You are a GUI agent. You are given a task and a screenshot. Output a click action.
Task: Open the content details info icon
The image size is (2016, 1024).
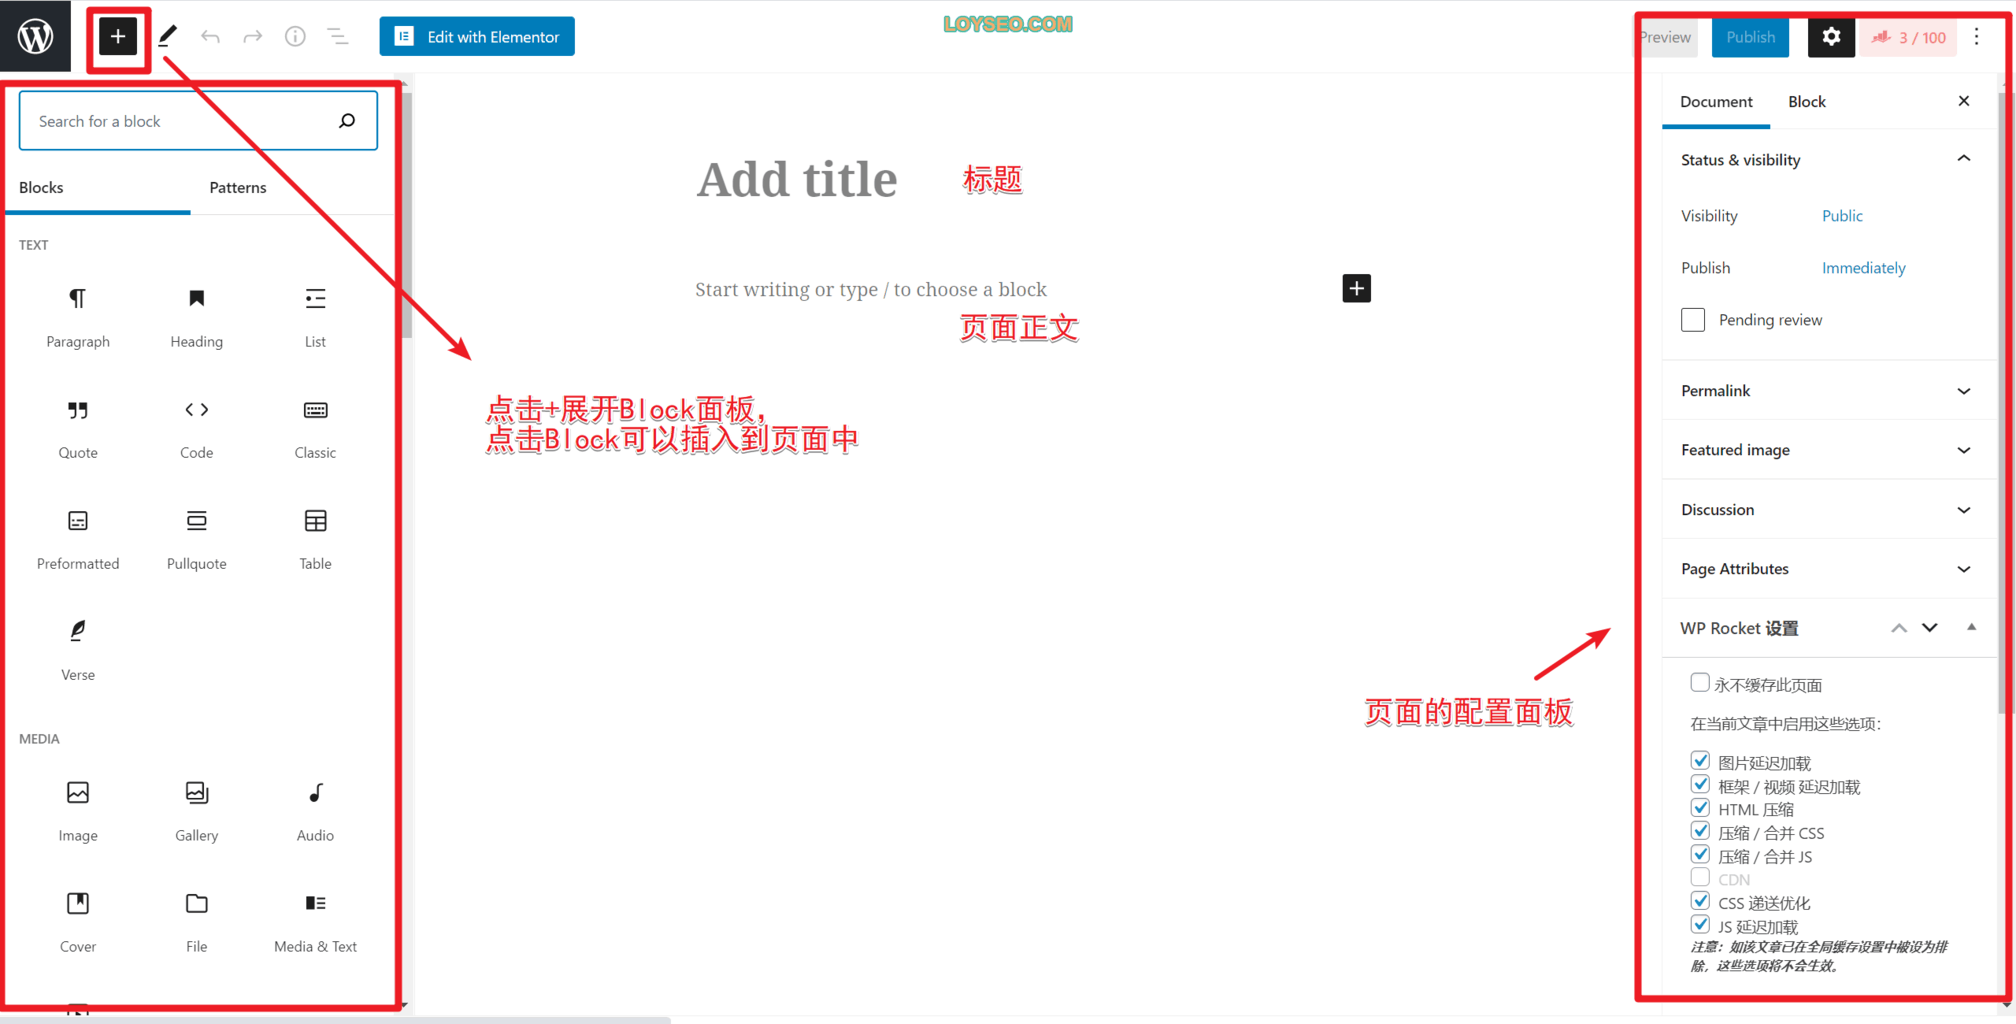pyautogui.click(x=295, y=37)
